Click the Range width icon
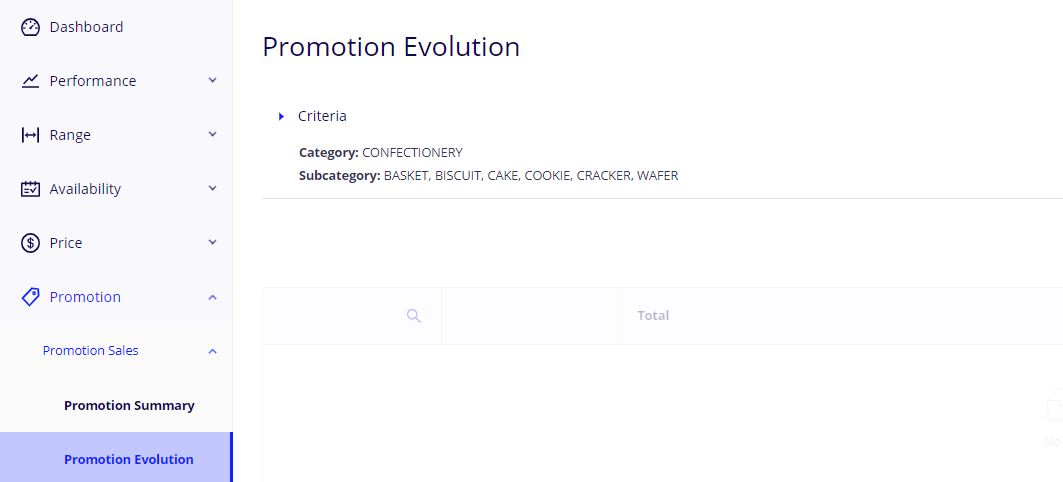Screen dimensions: 1063x482 [x=30, y=135]
